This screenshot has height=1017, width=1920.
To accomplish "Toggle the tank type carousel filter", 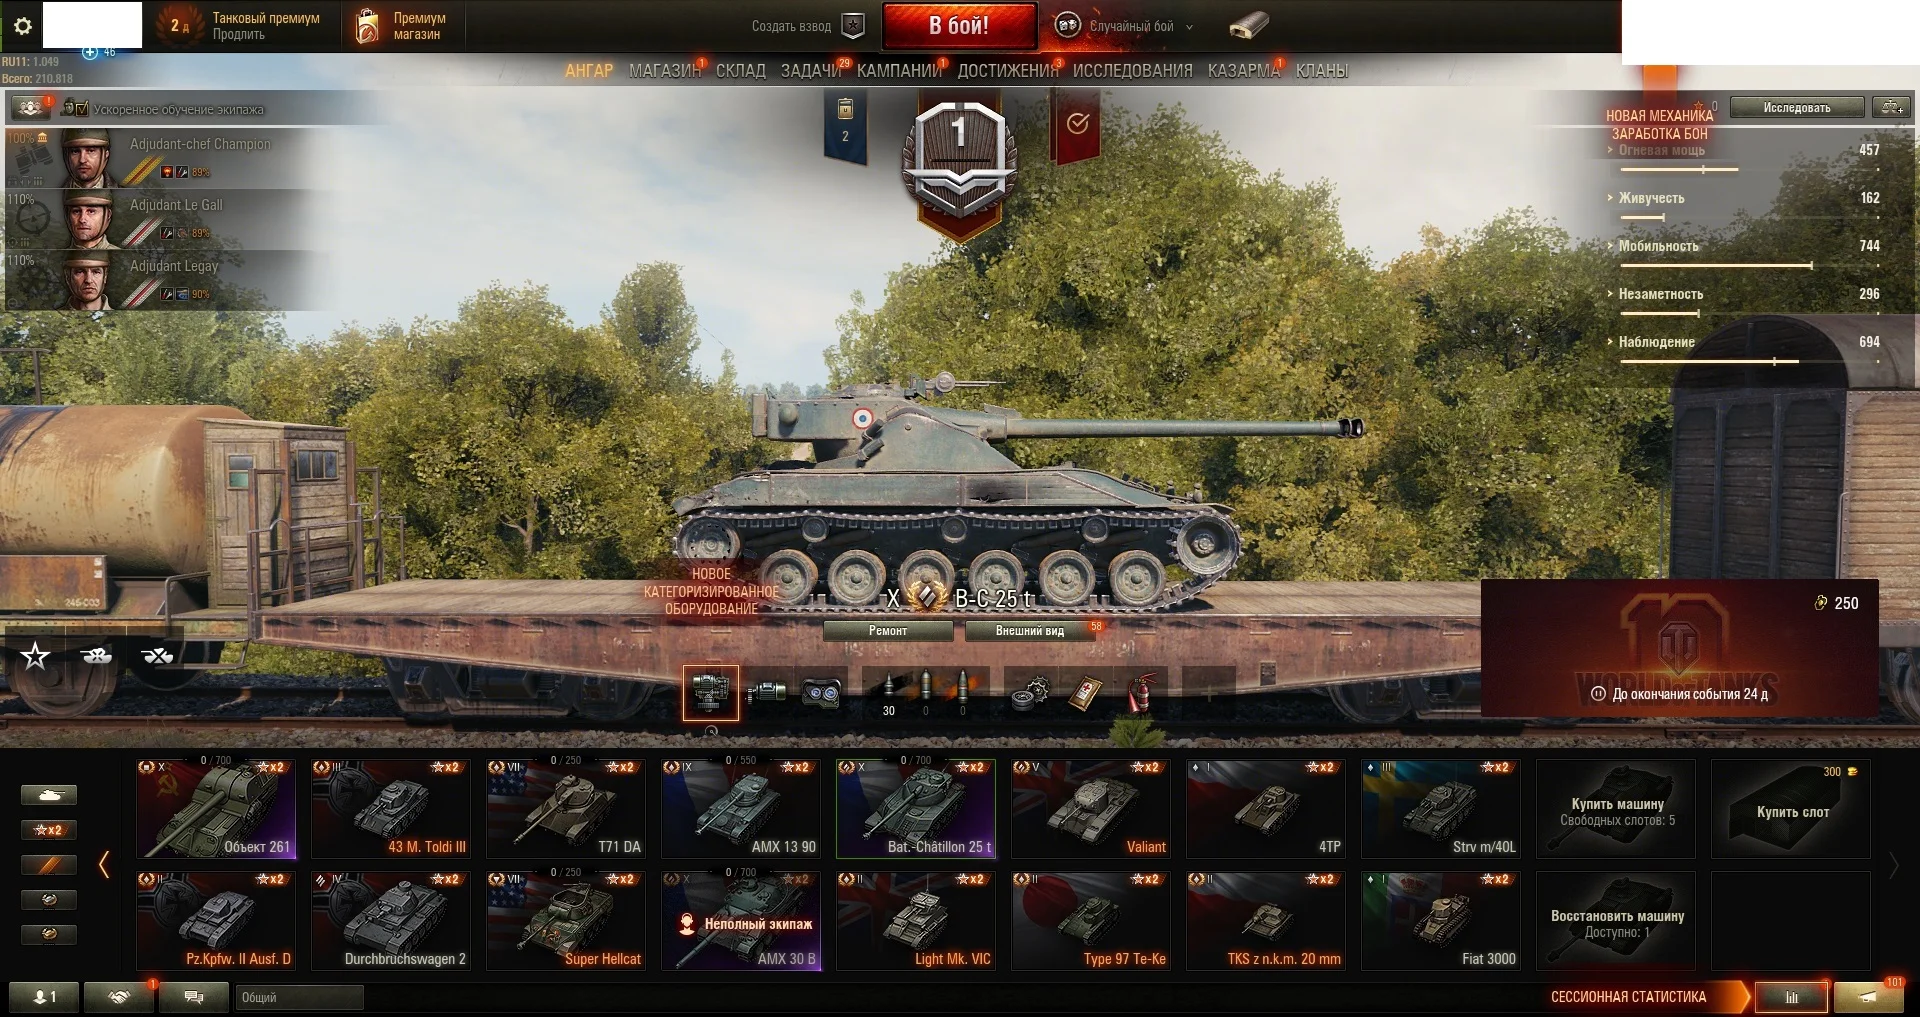I will (48, 795).
